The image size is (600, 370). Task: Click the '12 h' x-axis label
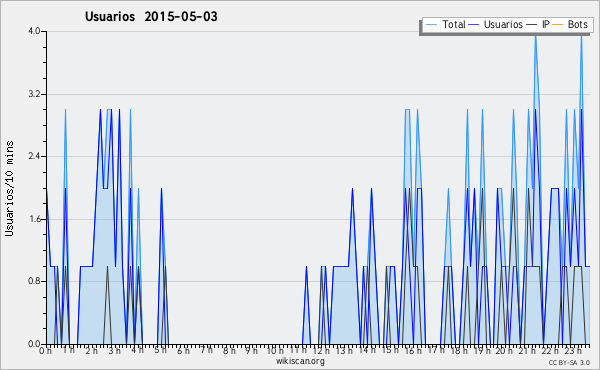click(321, 351)
